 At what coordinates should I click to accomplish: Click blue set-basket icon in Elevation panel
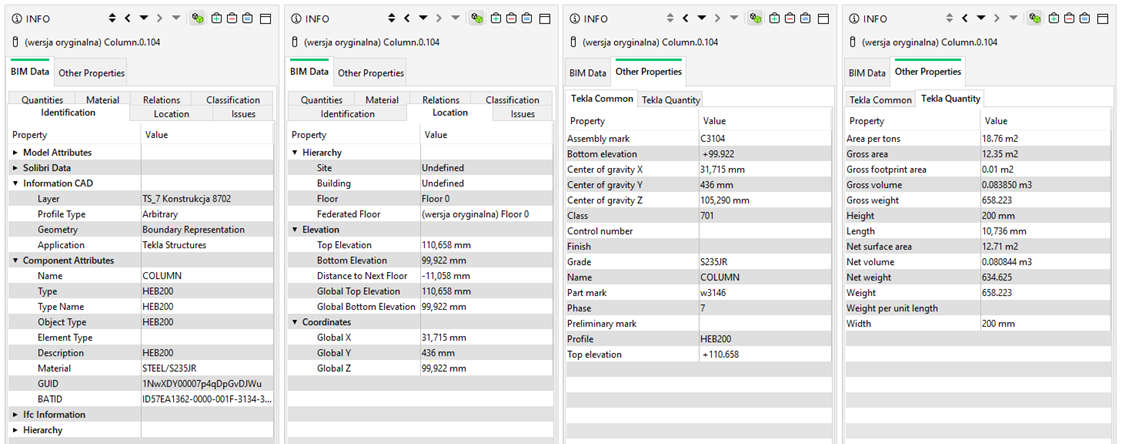[x=527, y=19]
